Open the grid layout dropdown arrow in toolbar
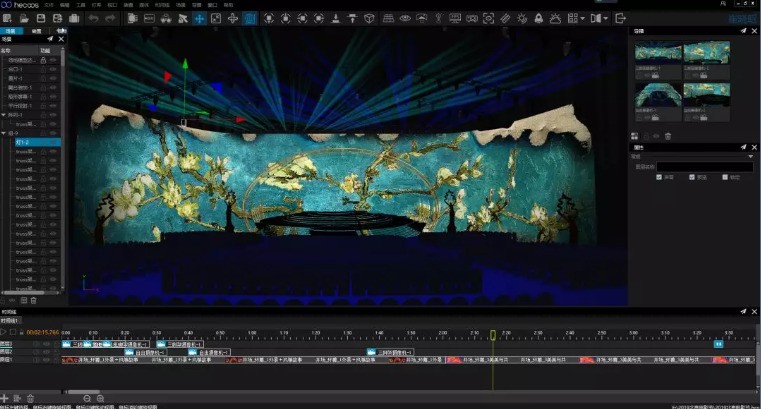This screenshot has width=761, height=409. tap(582, 18)
